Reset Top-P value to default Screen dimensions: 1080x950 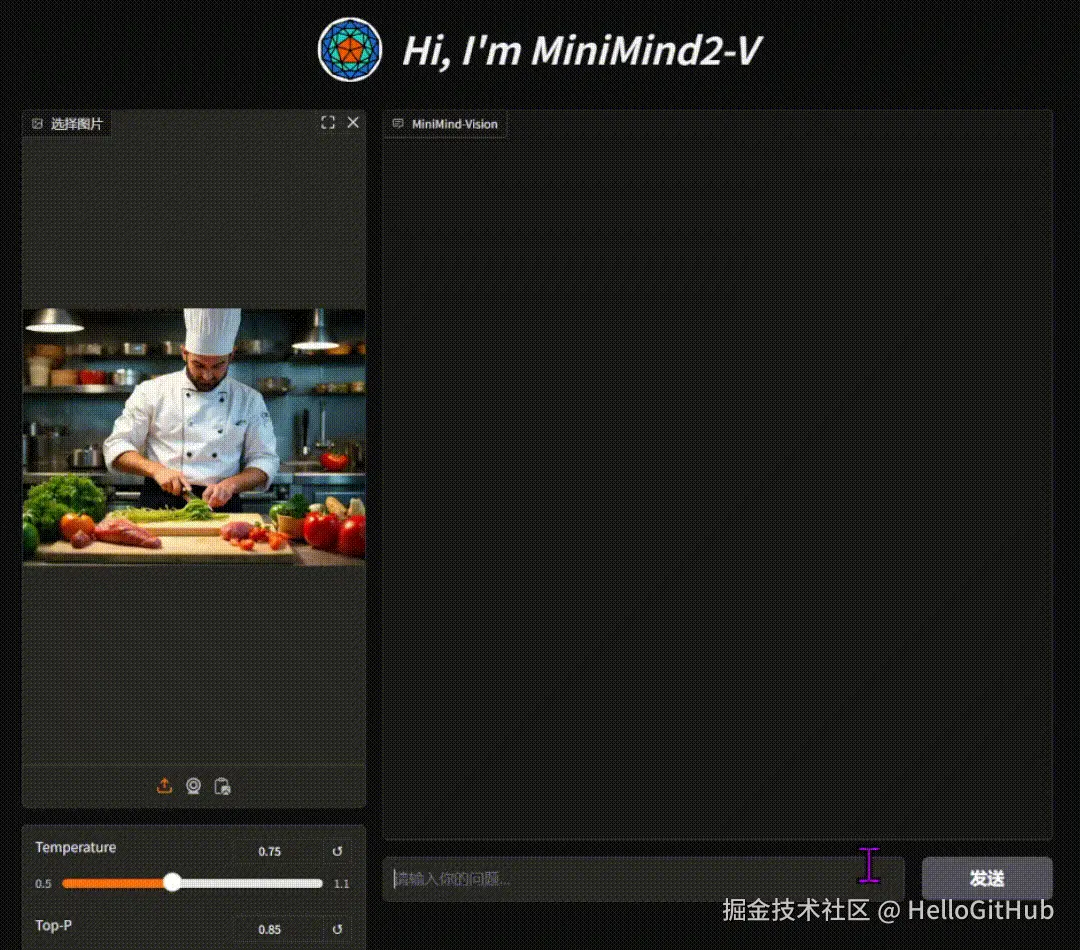pyautogui.click(x=338, y=929)
